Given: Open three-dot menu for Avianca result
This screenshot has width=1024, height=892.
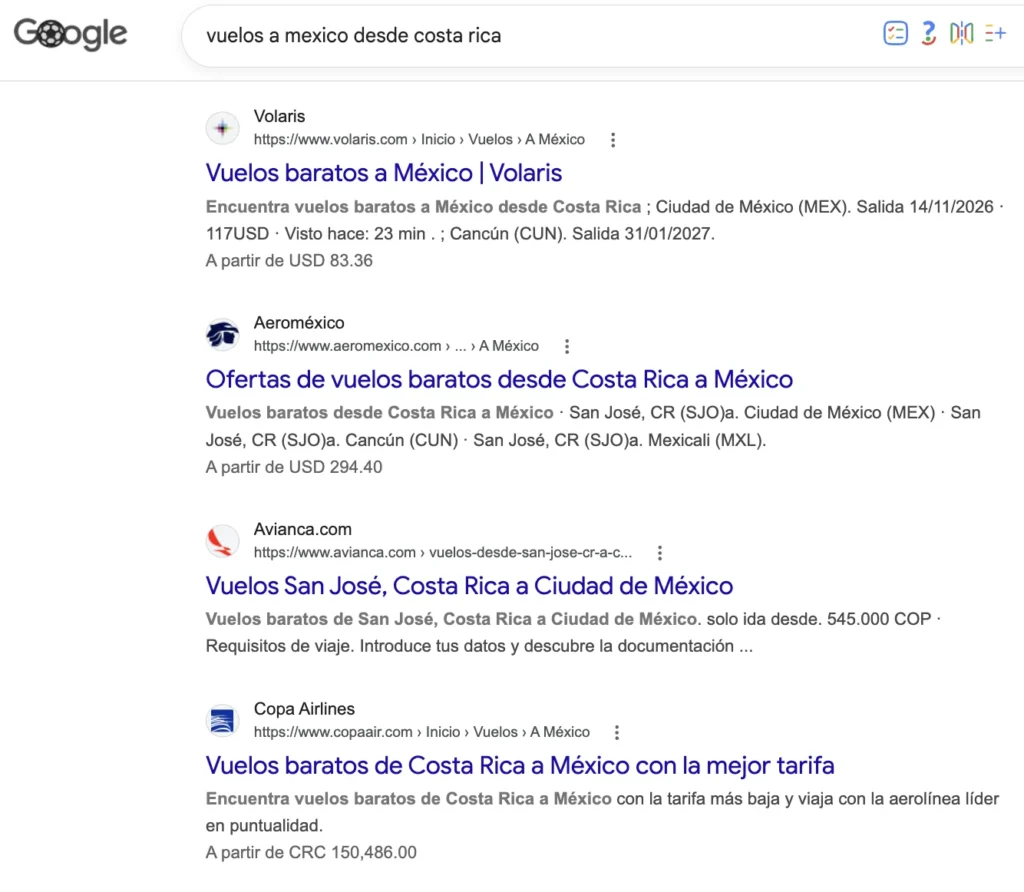Looking at the screenshot, I should click(660, 553).
